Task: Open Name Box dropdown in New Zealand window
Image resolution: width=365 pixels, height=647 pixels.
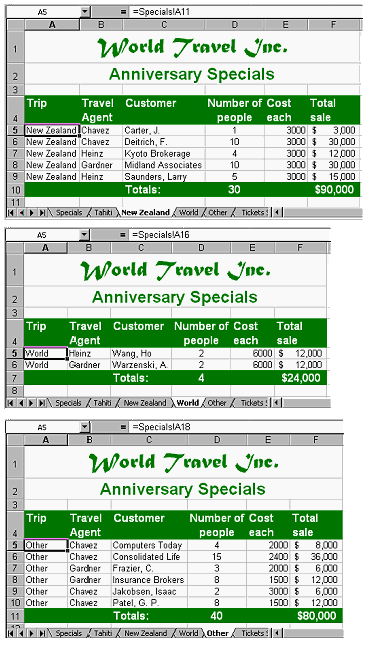Action: 85,12
